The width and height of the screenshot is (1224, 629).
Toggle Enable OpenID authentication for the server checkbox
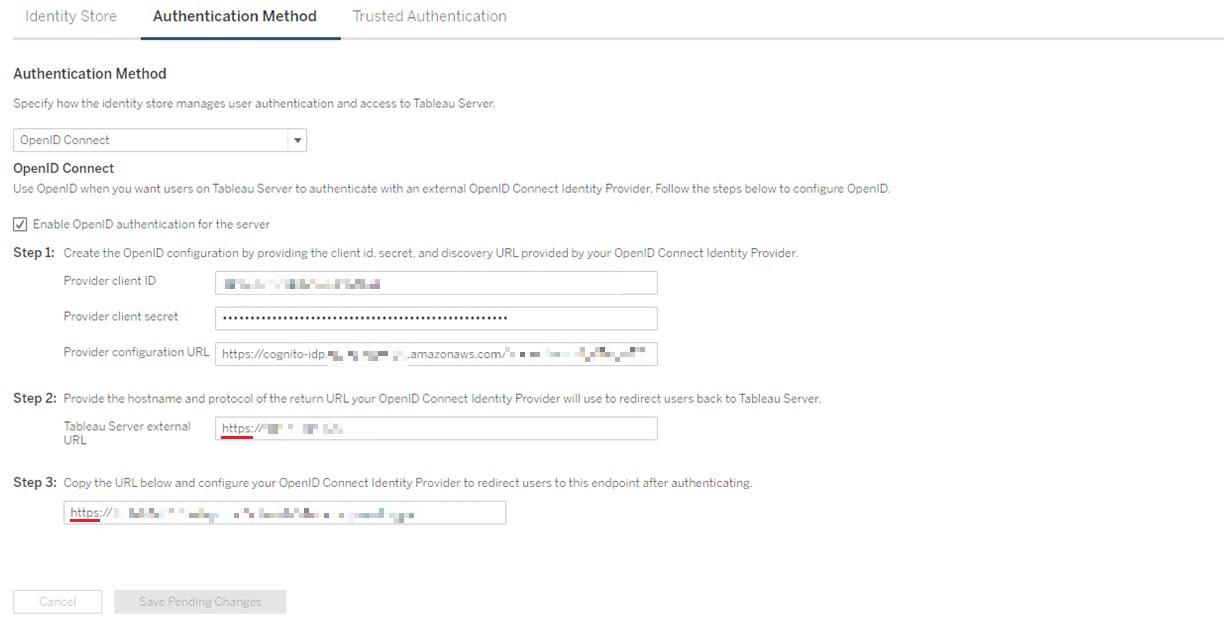point(20,224)
